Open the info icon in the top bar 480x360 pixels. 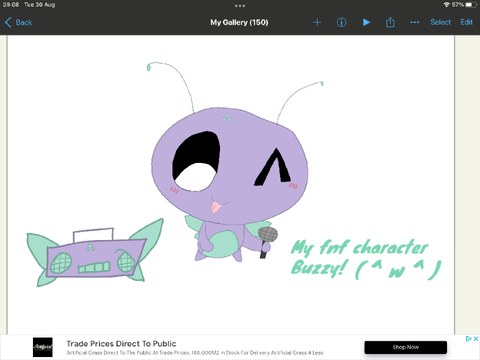(341, 22)
